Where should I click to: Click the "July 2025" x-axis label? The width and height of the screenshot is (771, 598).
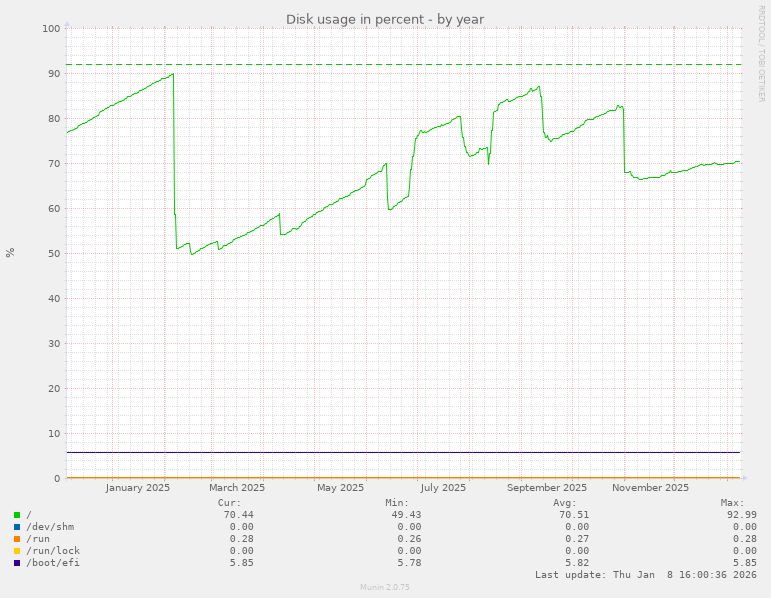pyautogui.click(x=443, y=488)
